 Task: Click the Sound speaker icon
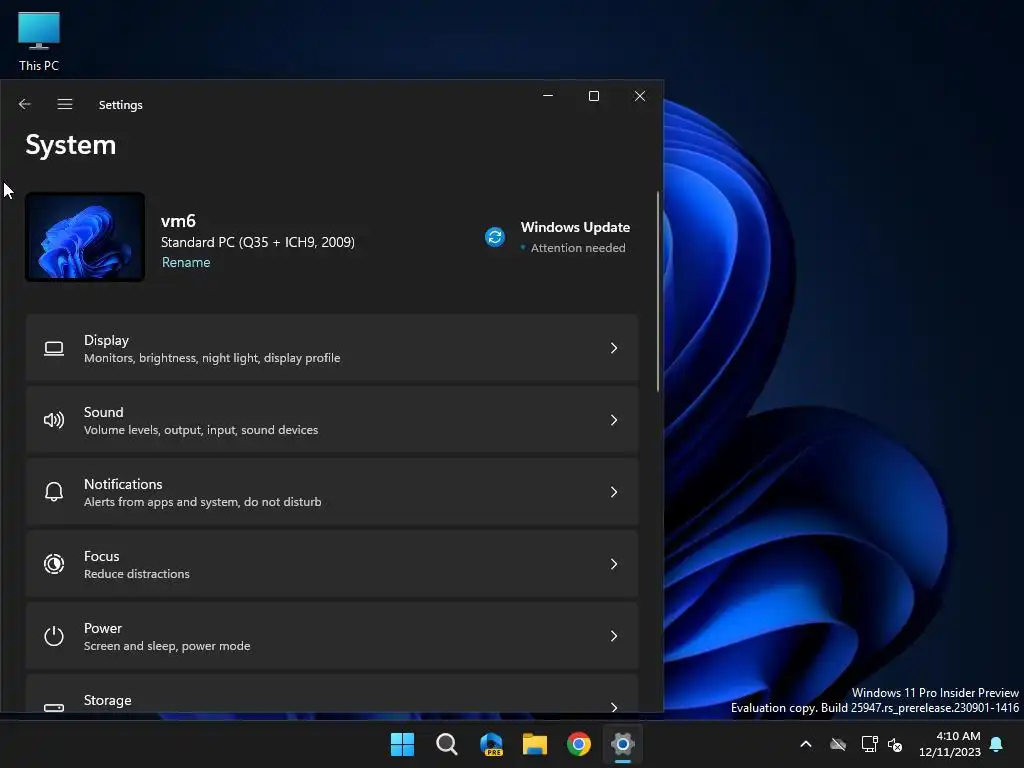(54, 420)
